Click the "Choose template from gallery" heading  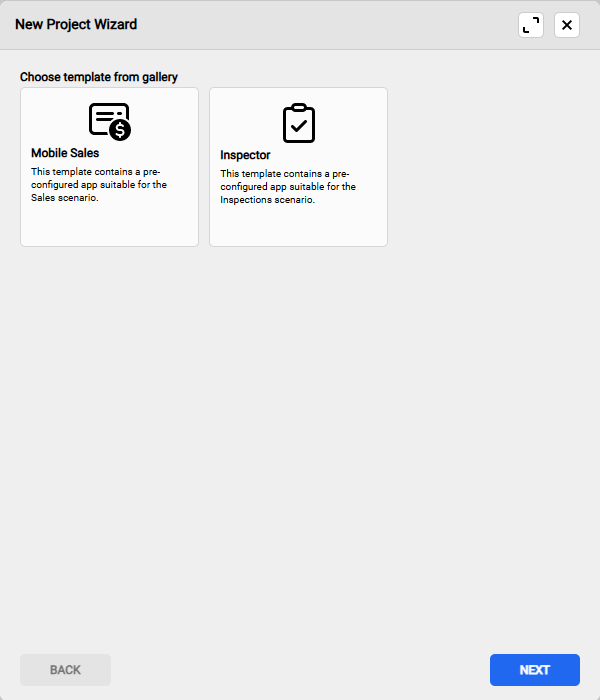point(99,76)
